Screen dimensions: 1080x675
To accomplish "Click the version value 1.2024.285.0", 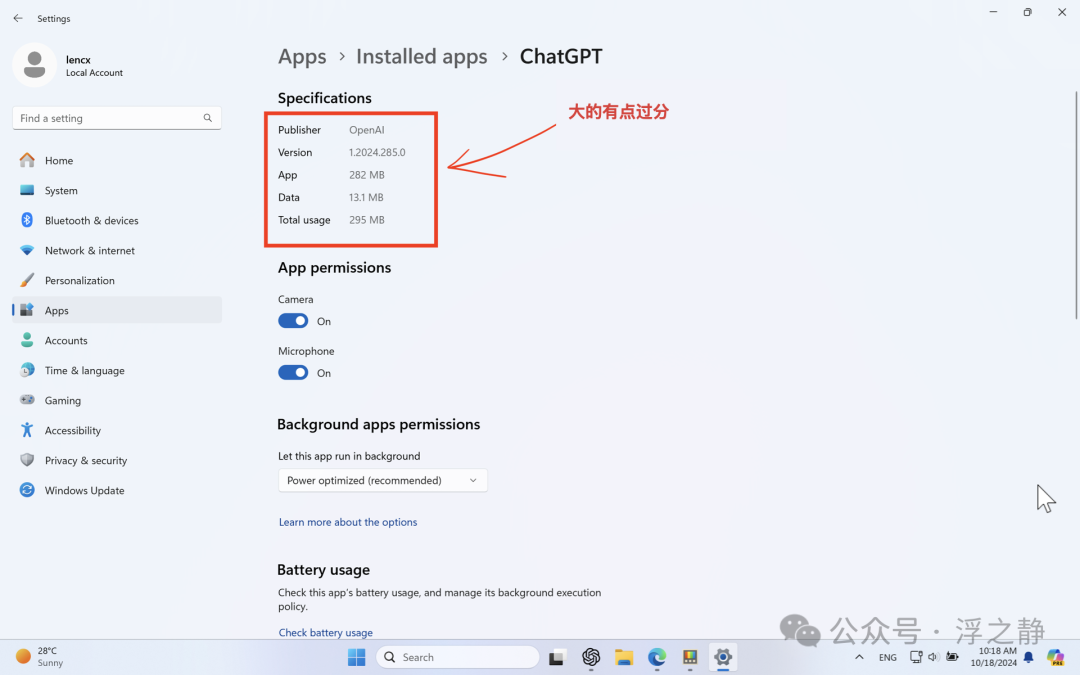I will click(x=377, y=152).
